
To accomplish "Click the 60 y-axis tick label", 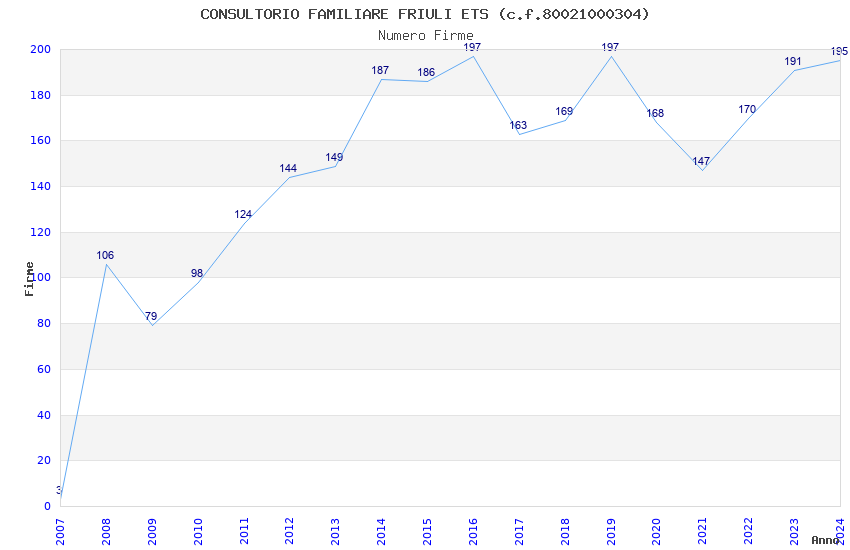I will pyautogui.click(x=43, y=370).
